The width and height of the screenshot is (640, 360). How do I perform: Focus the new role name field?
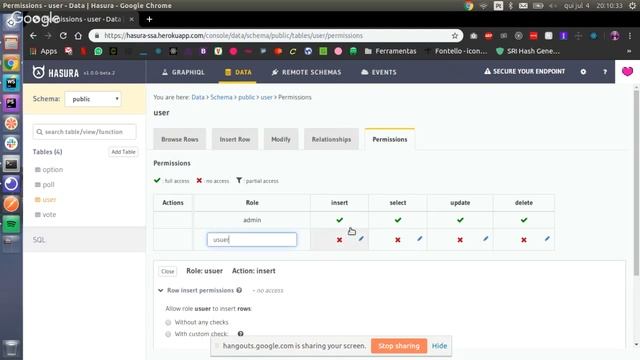click(252, 240)
